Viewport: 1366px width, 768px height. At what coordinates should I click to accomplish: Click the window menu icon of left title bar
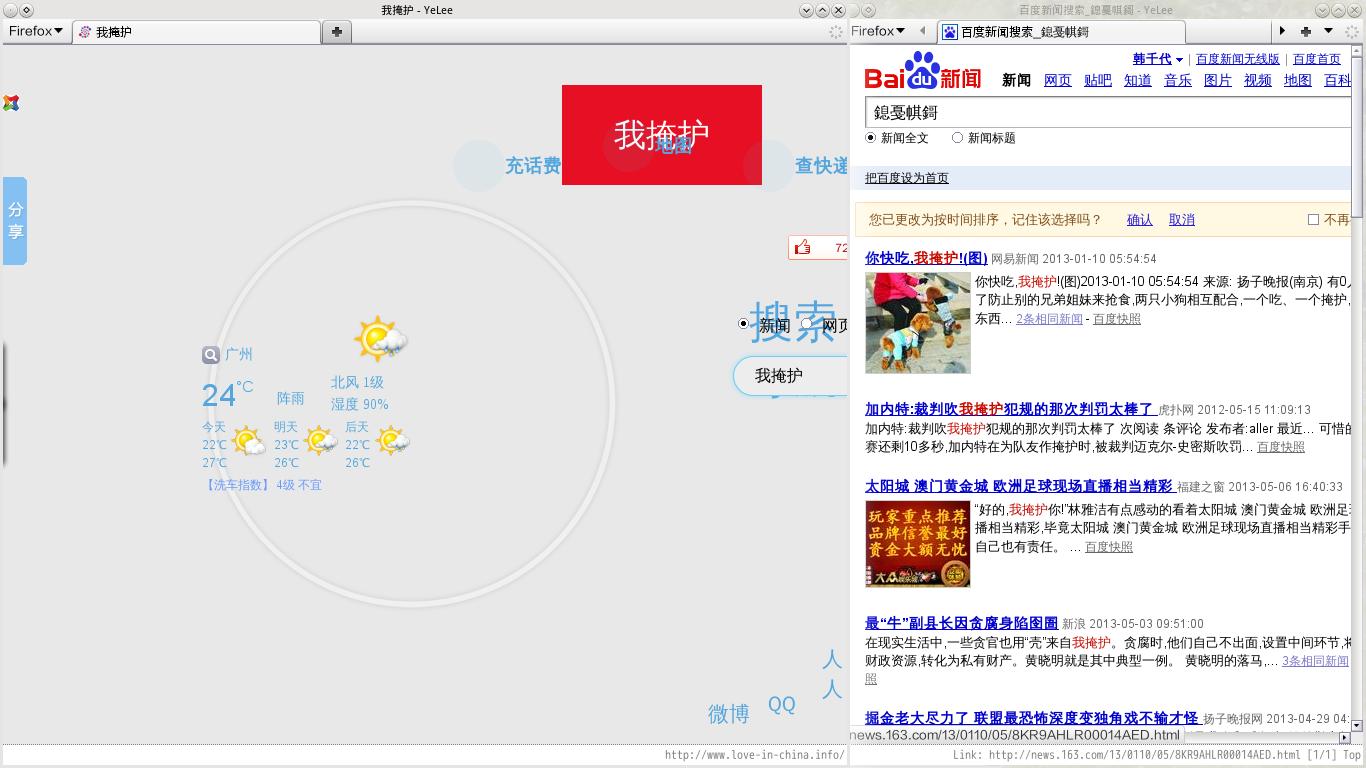click(x=9, y=10)
